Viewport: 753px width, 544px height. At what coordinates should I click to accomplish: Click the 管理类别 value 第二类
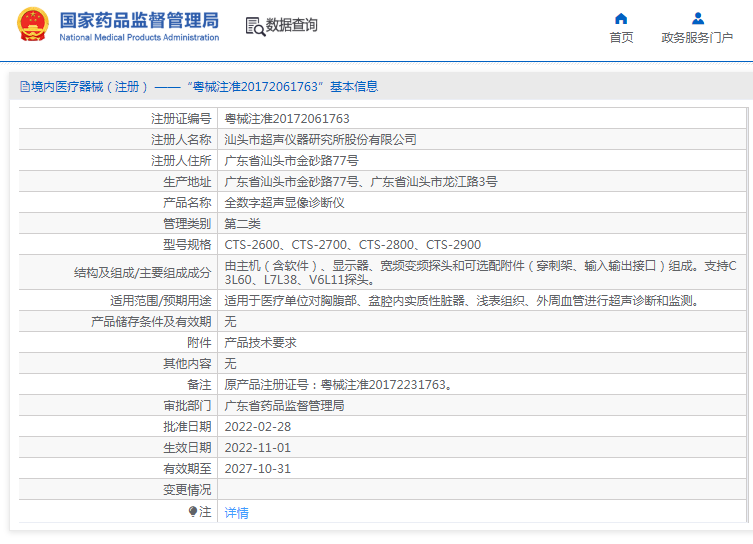242,223
